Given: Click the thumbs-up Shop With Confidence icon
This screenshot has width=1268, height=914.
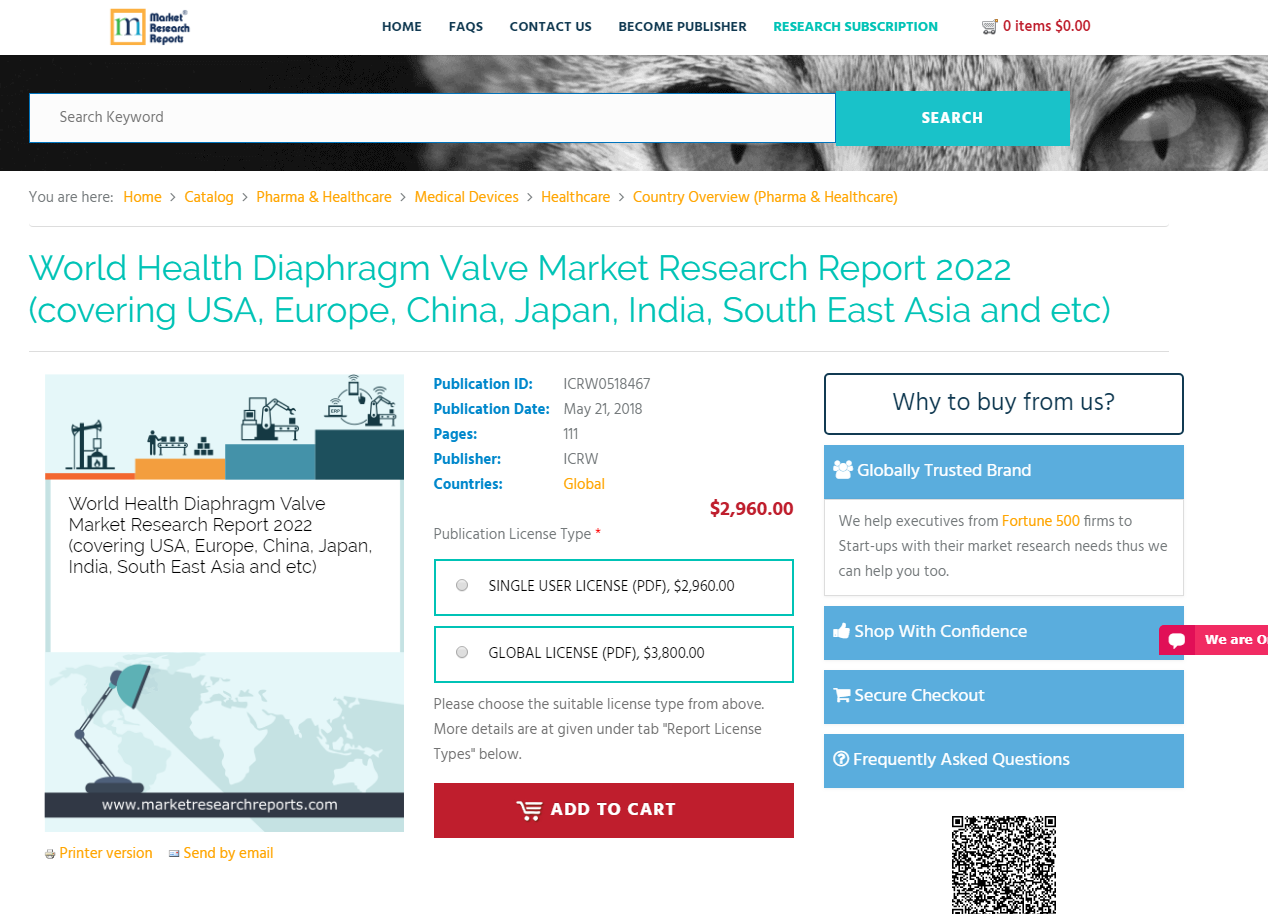Looking at the screenshot, I should [x=841, y=631].
